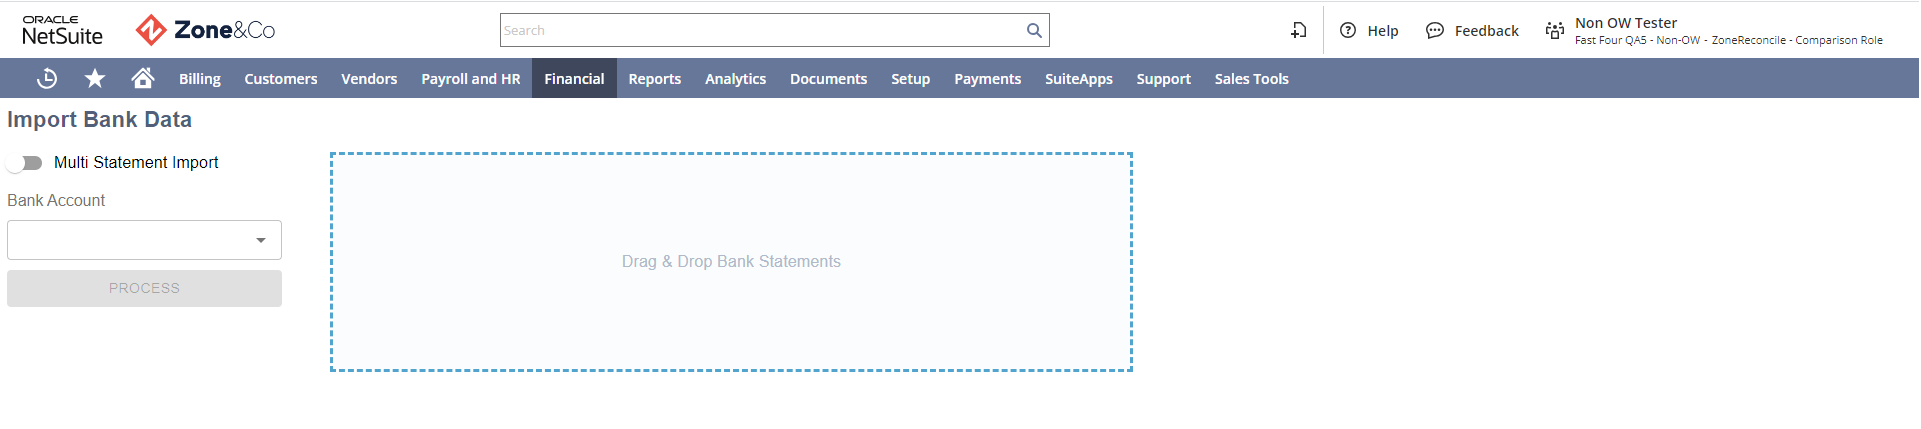The height and width of the screenshot is (429, 1921).
Task: Enable the Multi Statement Import toggle
Action: (25, 163)
